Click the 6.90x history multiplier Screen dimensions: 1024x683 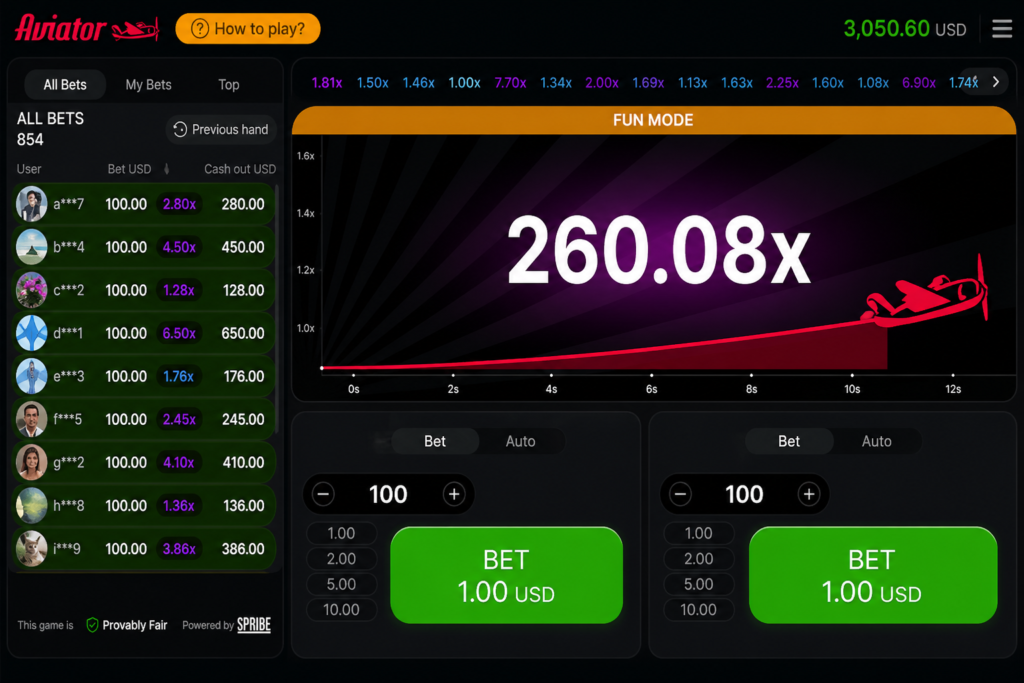(x=918, y=83)
